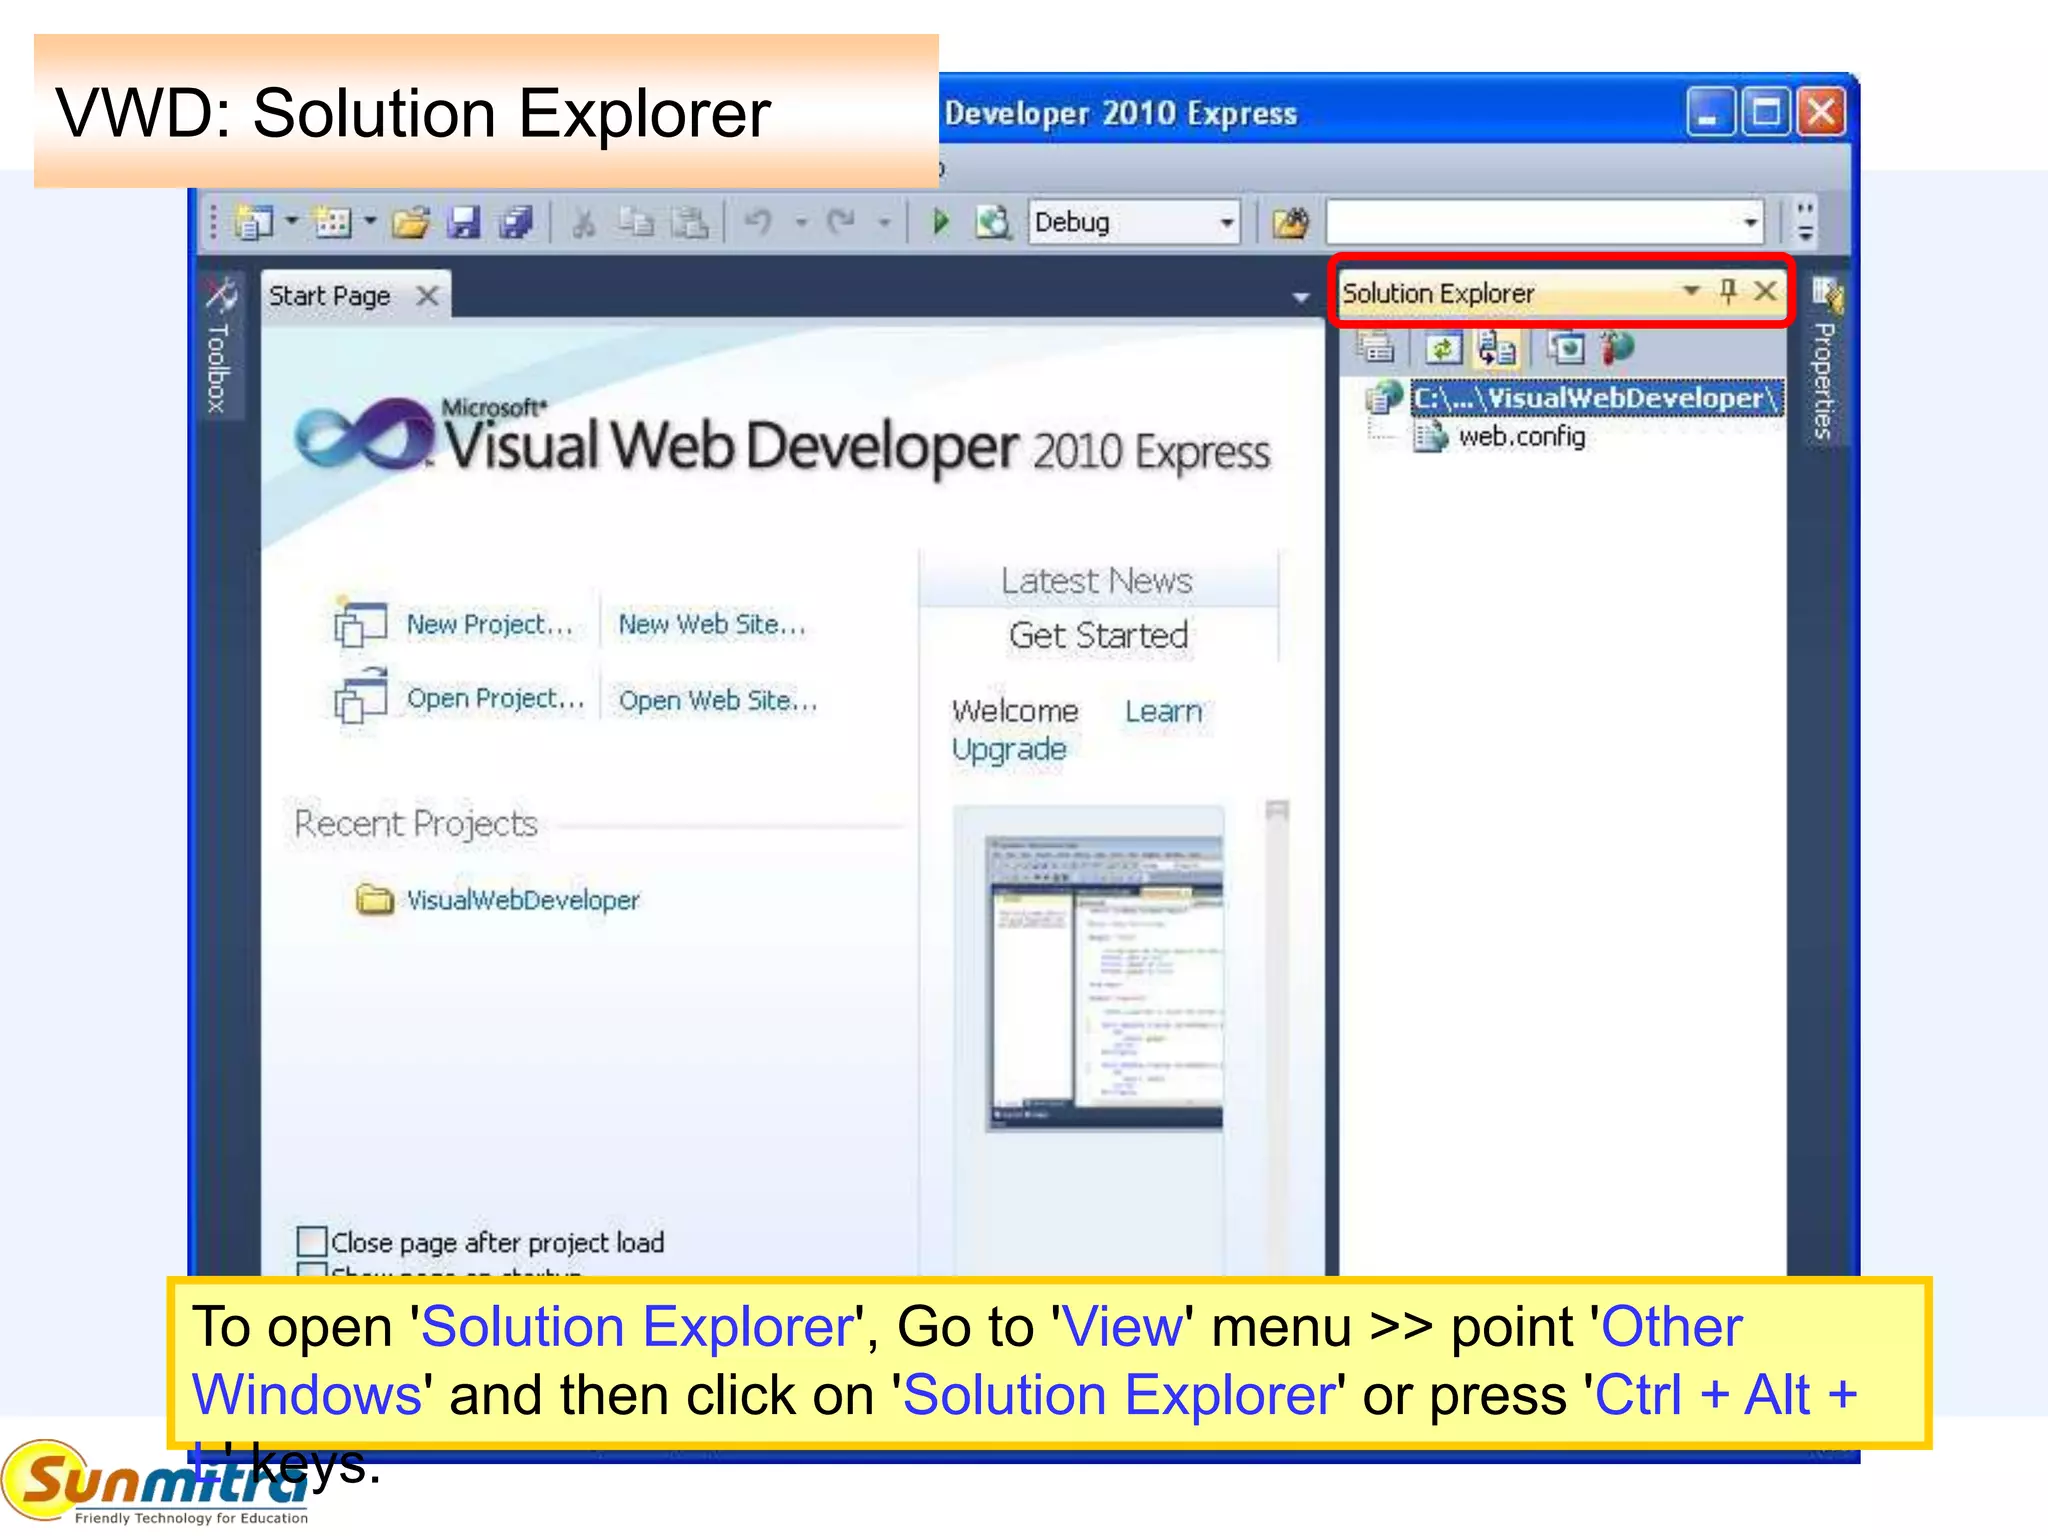Click Solution Explorer ASP.NET Configuration icon
Screen dimensions: 2048x1536
click(1617, 347)
